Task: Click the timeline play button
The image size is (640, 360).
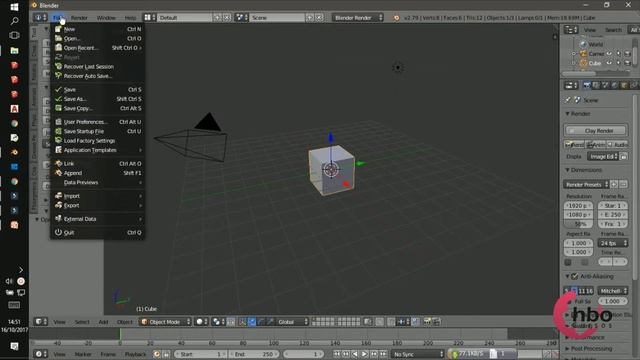Action: tap(364, 354)
